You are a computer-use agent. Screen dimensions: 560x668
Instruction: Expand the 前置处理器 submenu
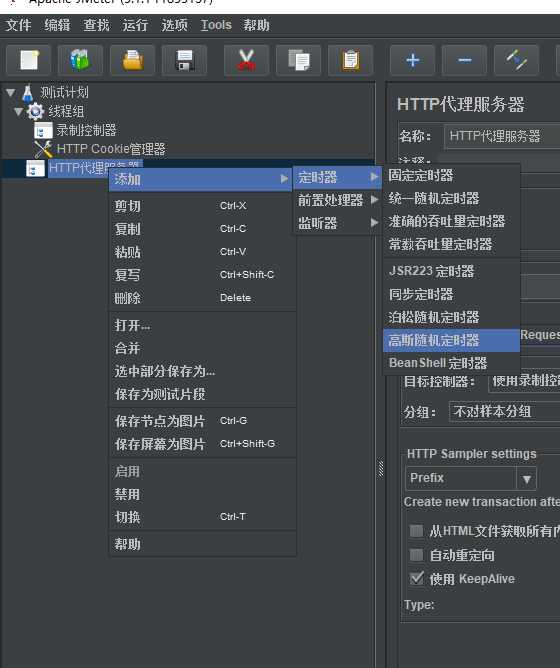point(337,200)
